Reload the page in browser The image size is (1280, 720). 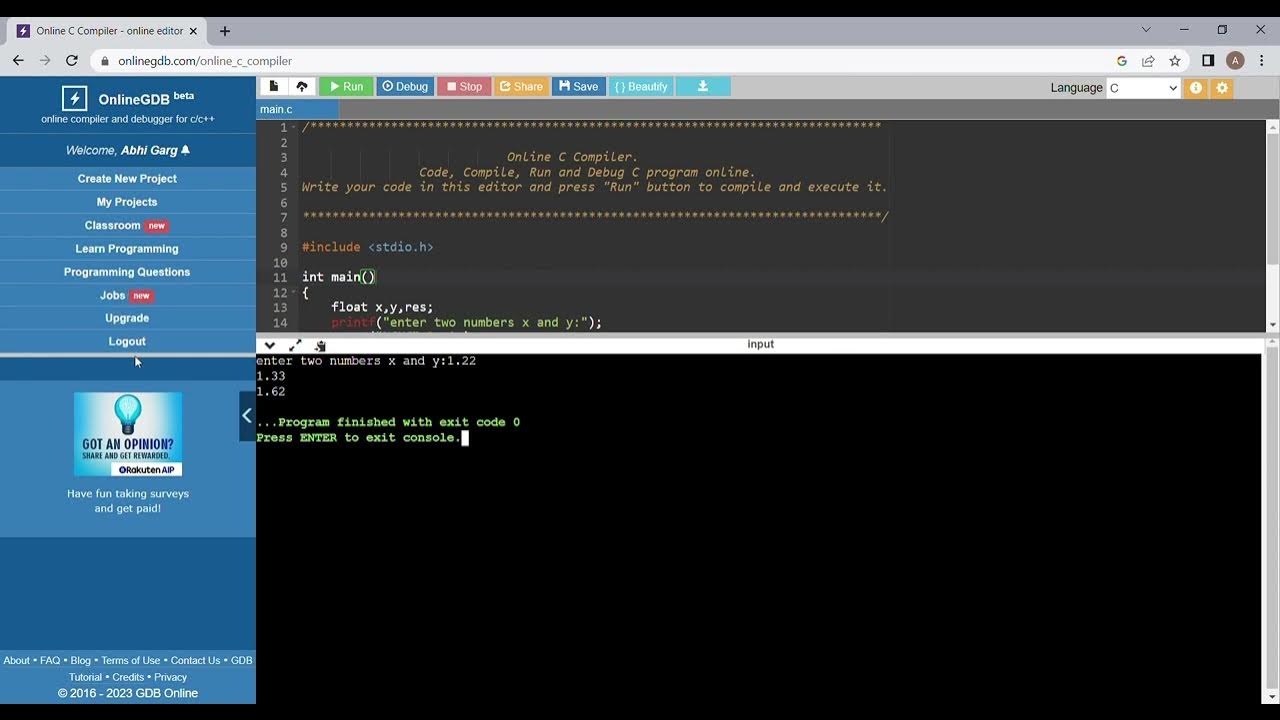[72, 60]
